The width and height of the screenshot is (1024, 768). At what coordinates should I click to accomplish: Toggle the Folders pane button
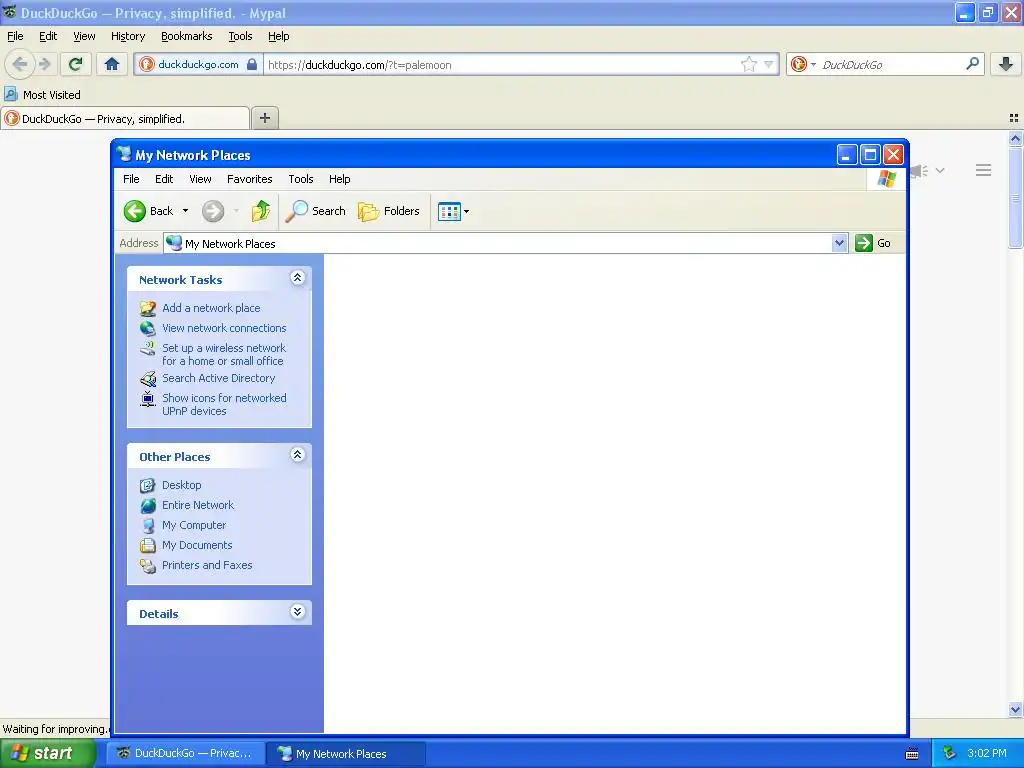coord(389,211)
